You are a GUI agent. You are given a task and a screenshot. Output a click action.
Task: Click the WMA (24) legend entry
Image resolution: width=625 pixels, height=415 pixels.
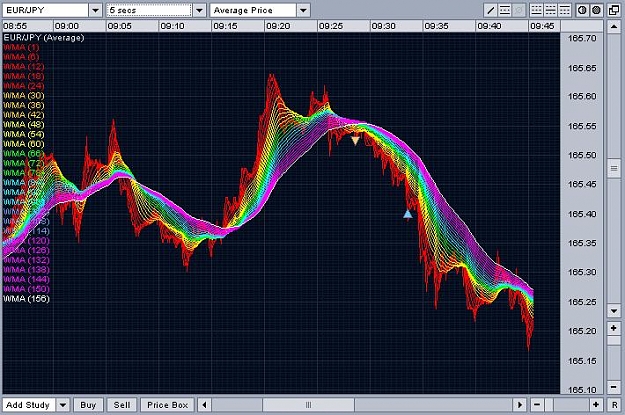(x=24, y=86)
